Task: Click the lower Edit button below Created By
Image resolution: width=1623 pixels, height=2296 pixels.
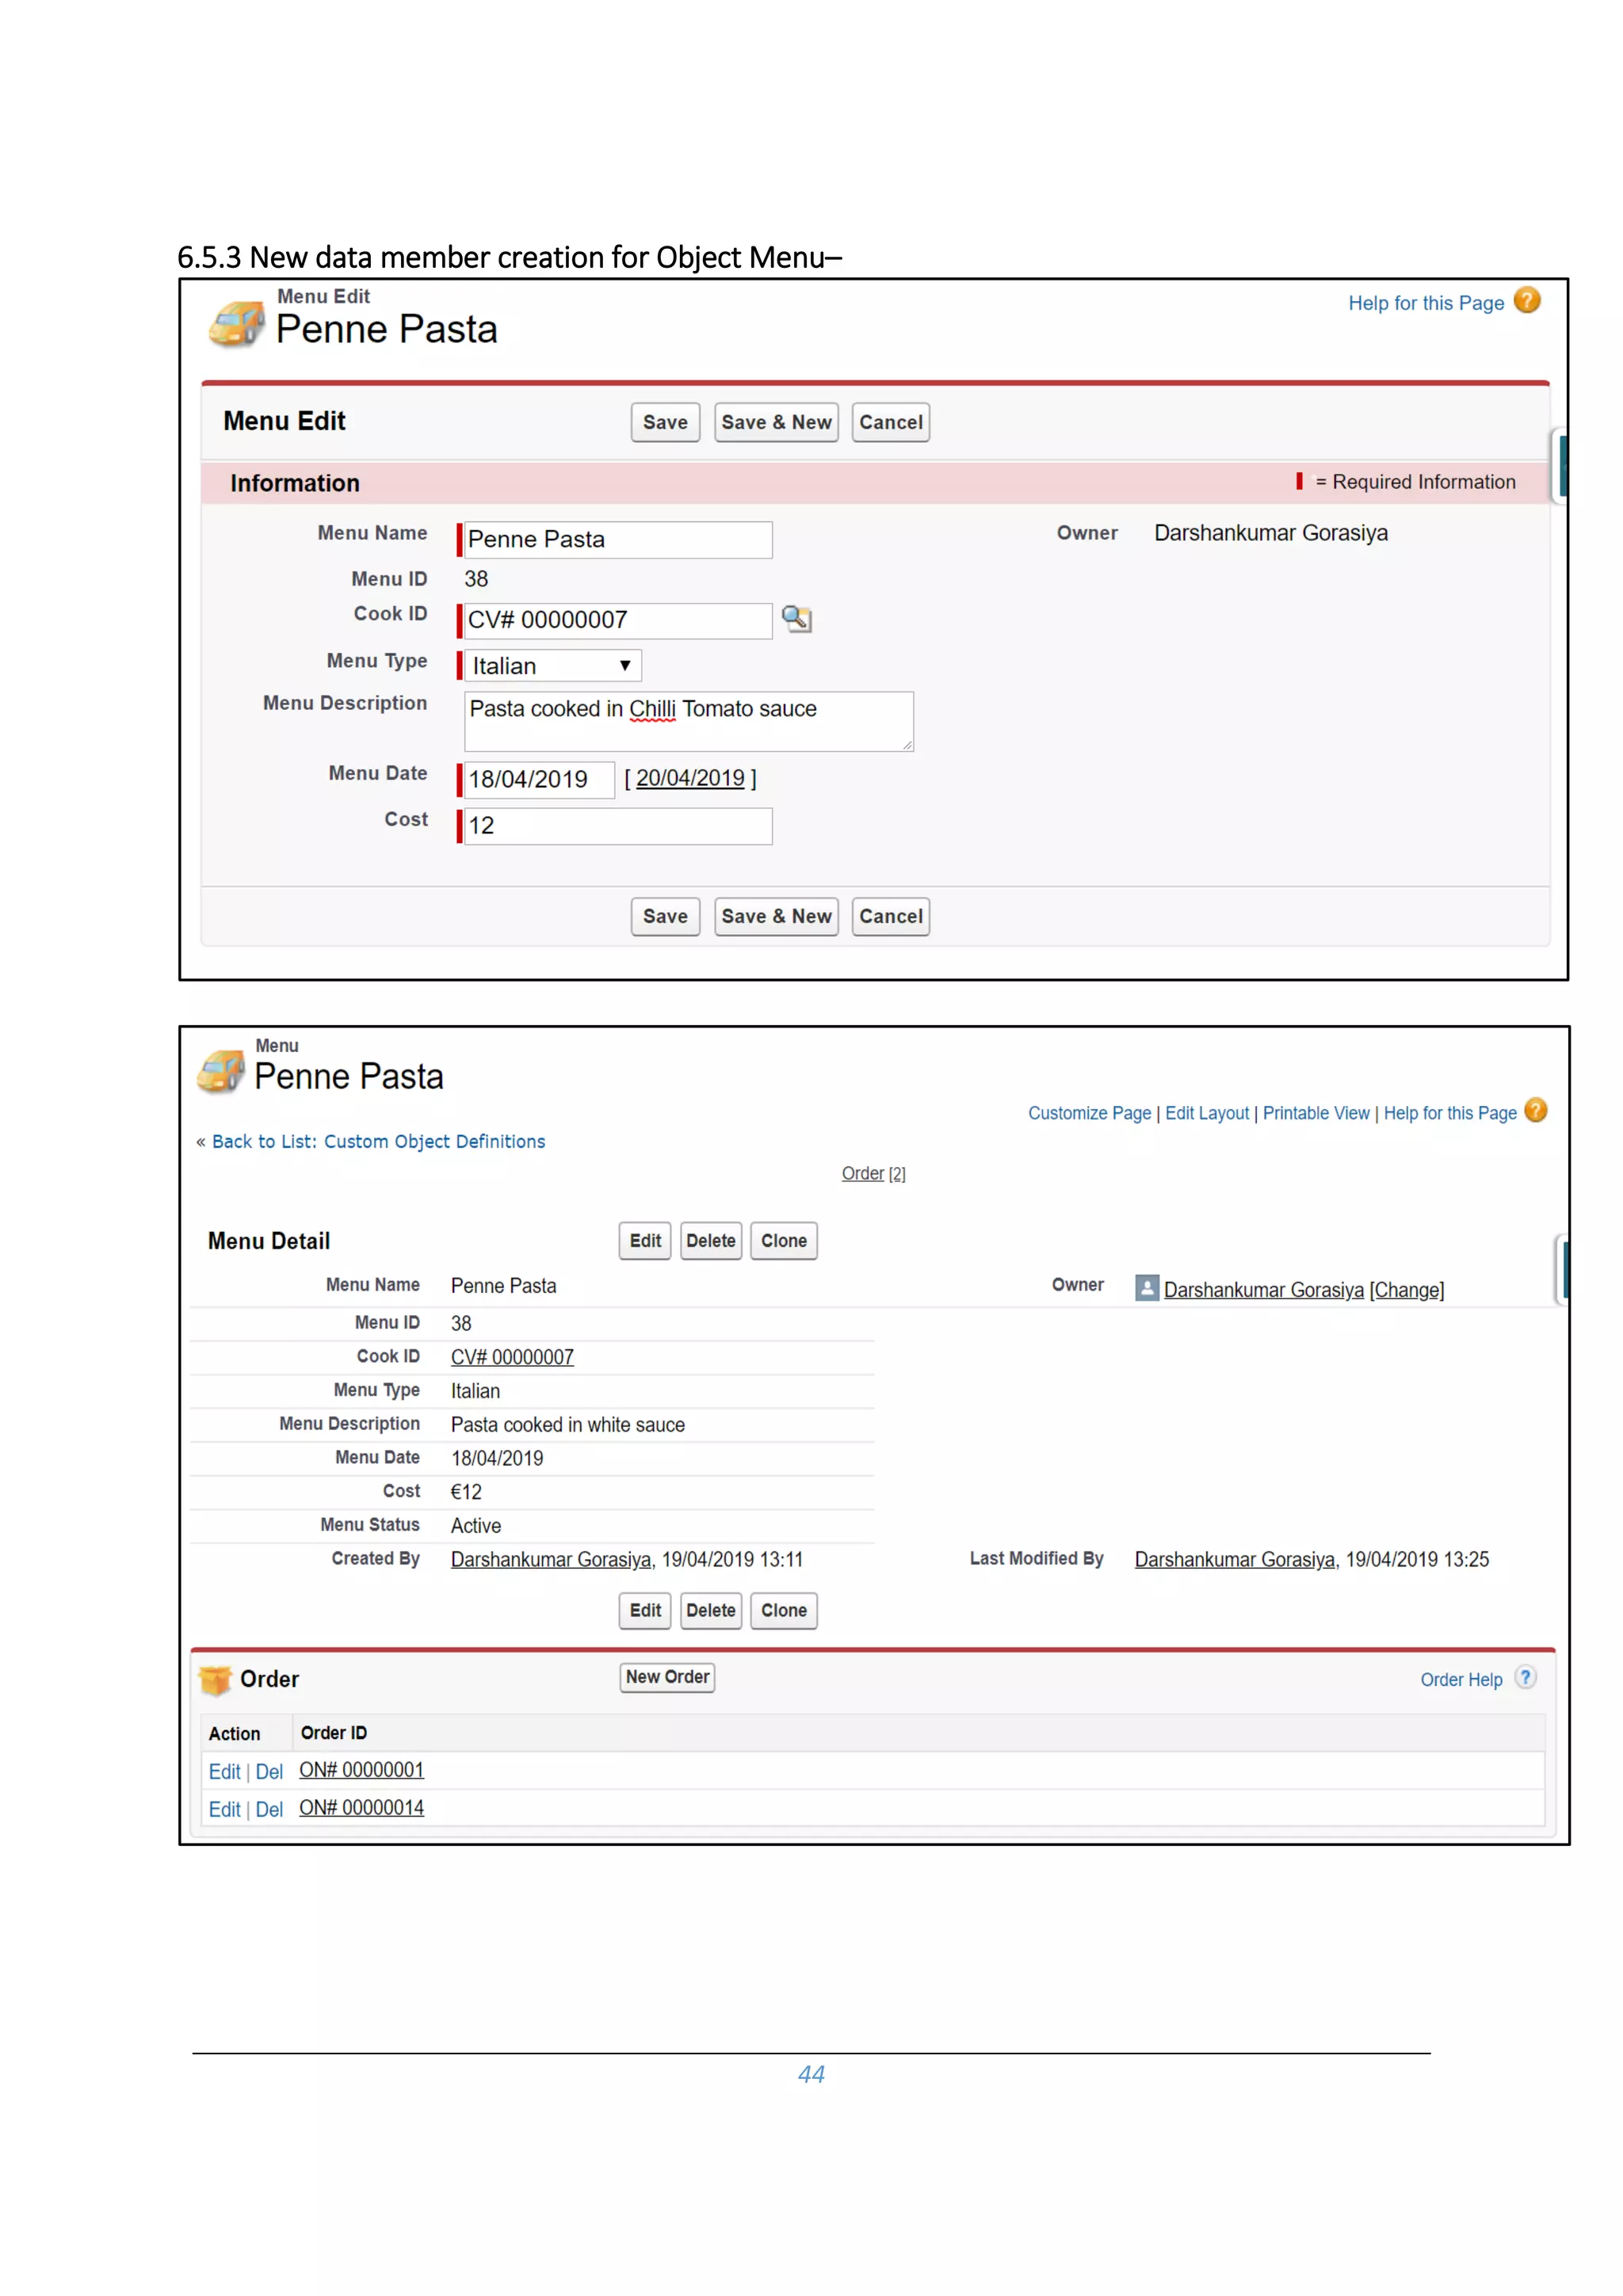Action: (645, 1611)
